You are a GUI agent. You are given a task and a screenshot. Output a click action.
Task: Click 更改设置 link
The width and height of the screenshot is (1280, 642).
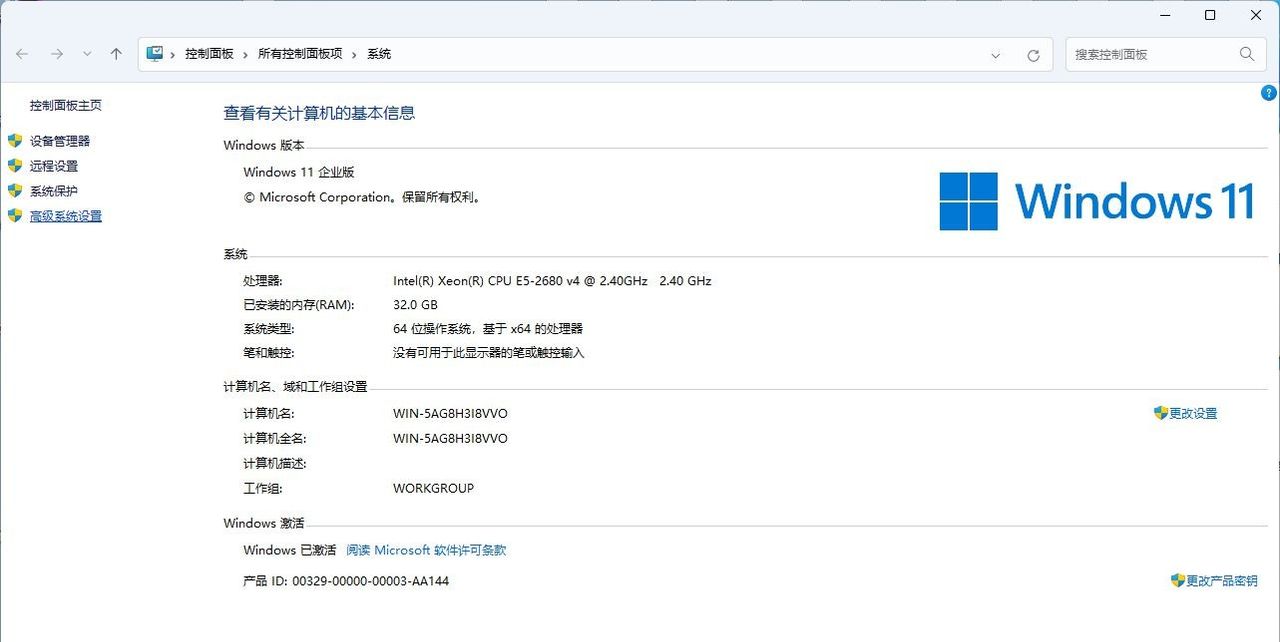pos(1193,413)
